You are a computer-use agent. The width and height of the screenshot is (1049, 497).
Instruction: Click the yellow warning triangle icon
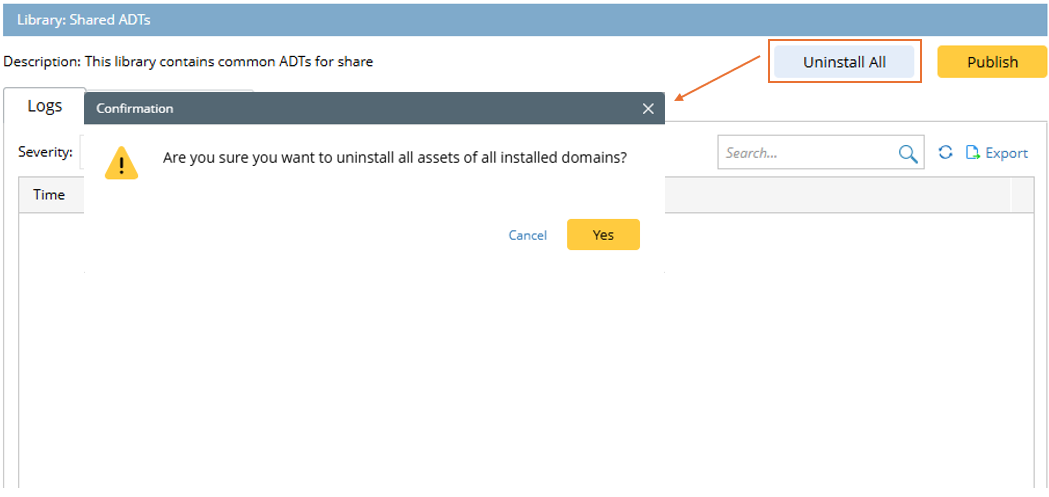(122, 162)
